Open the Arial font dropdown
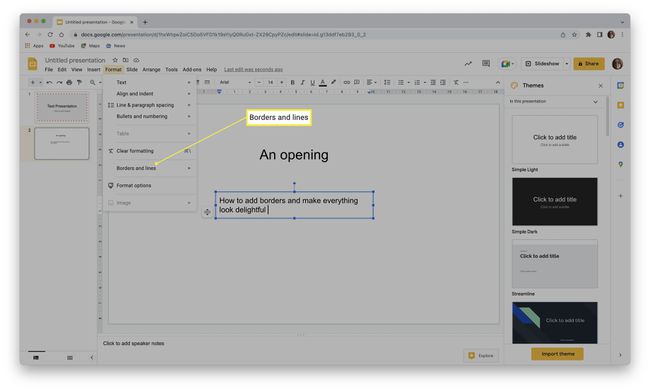 pos(235,83)
